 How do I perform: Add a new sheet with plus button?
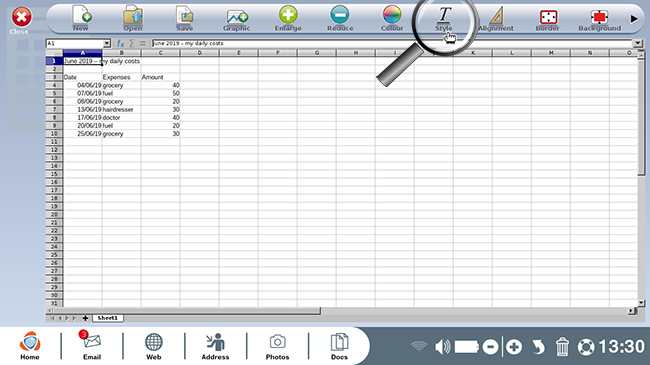pyautogui.click(x=85, y=318)
